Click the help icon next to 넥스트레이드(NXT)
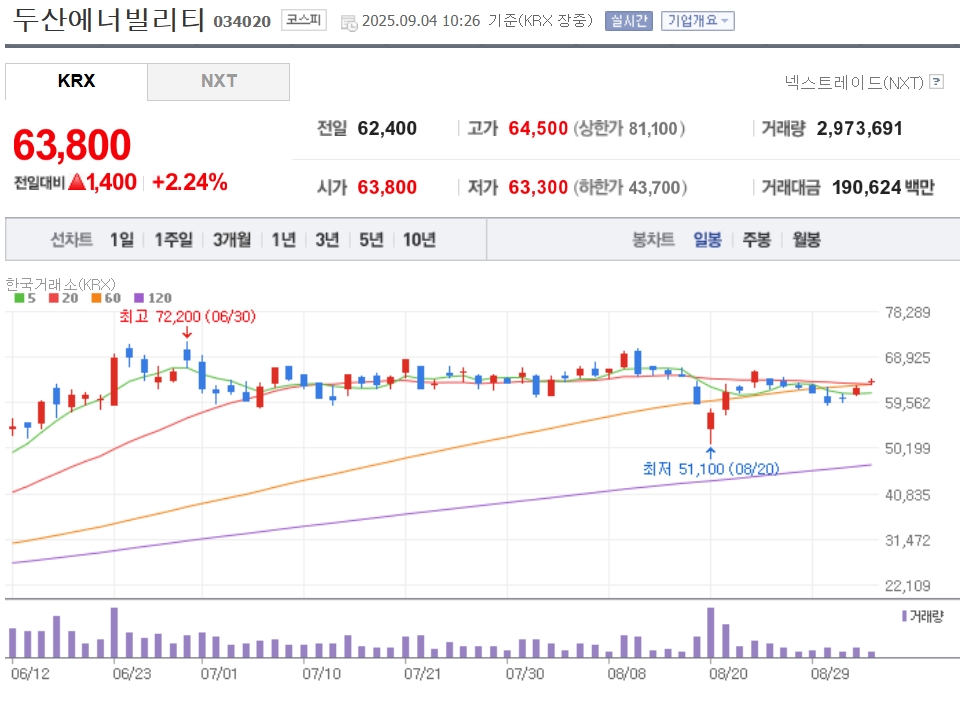This screenshot has height=703, width=960. 936,81
